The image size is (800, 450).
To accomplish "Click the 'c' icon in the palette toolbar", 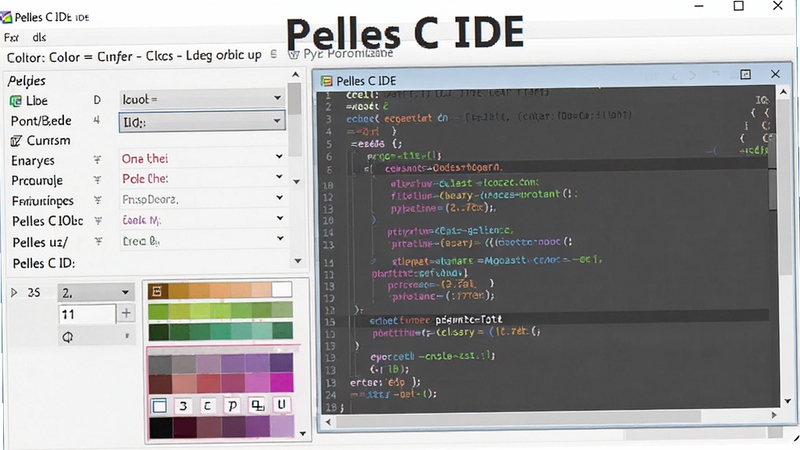I will (x=207, y=406).
